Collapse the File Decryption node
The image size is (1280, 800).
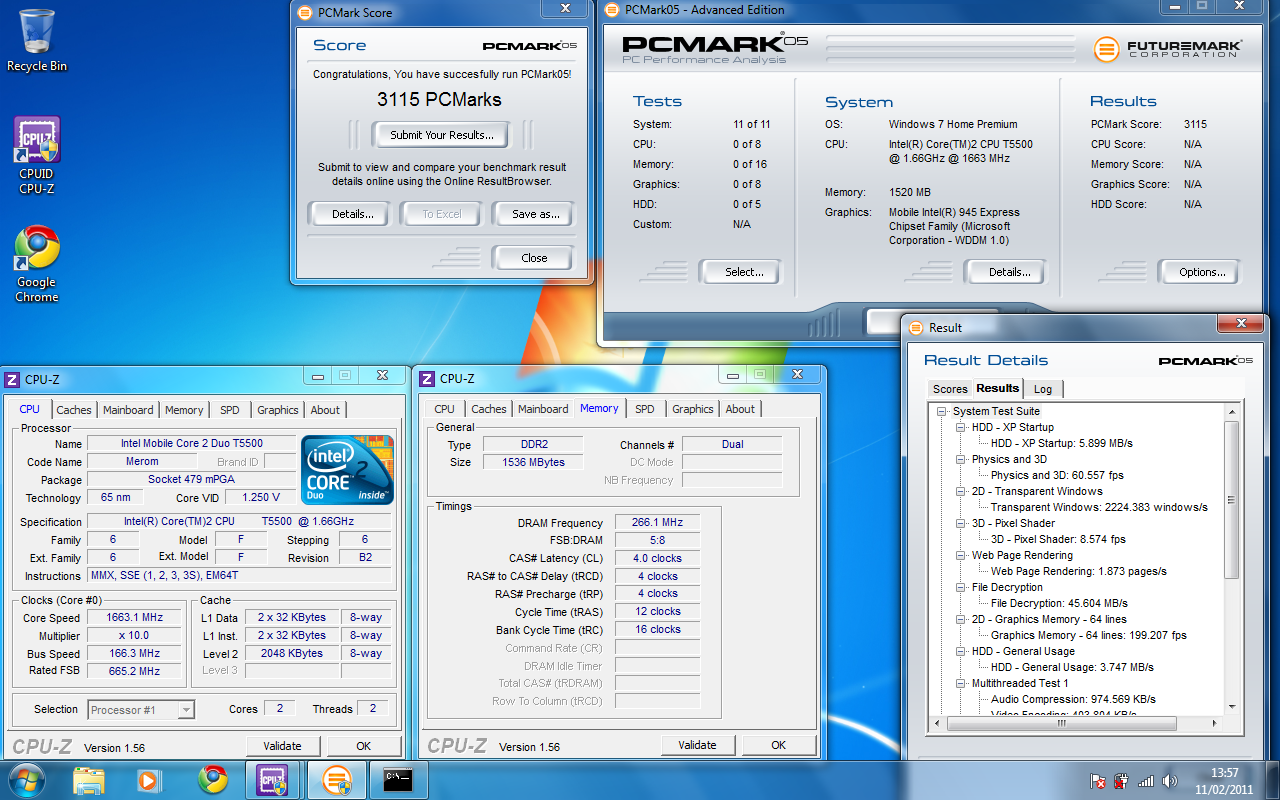[x=961, y=587]
